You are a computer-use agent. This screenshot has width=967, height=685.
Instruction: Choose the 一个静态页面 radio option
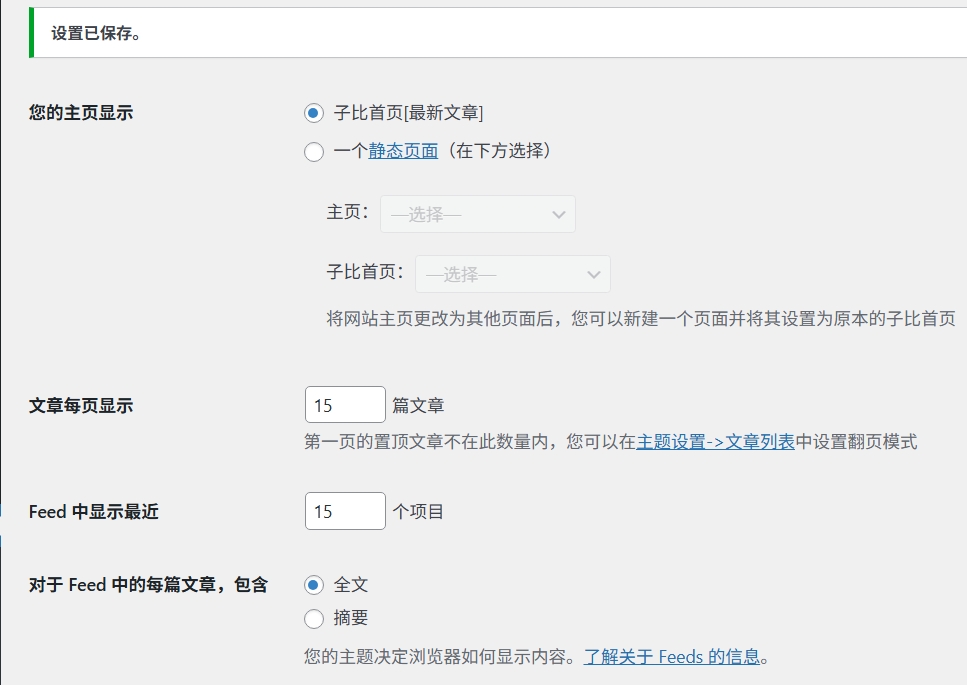(314, 152)
